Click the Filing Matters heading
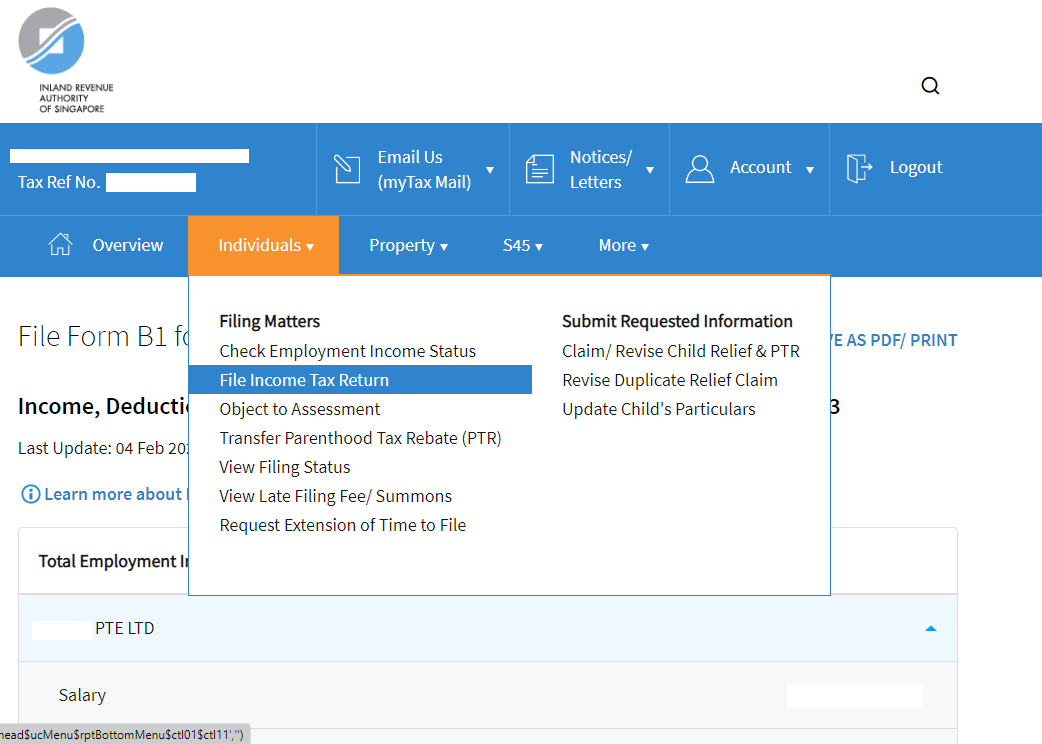Image resolution: width=1042 pixels, height=744 pixels. pos(270,322)
